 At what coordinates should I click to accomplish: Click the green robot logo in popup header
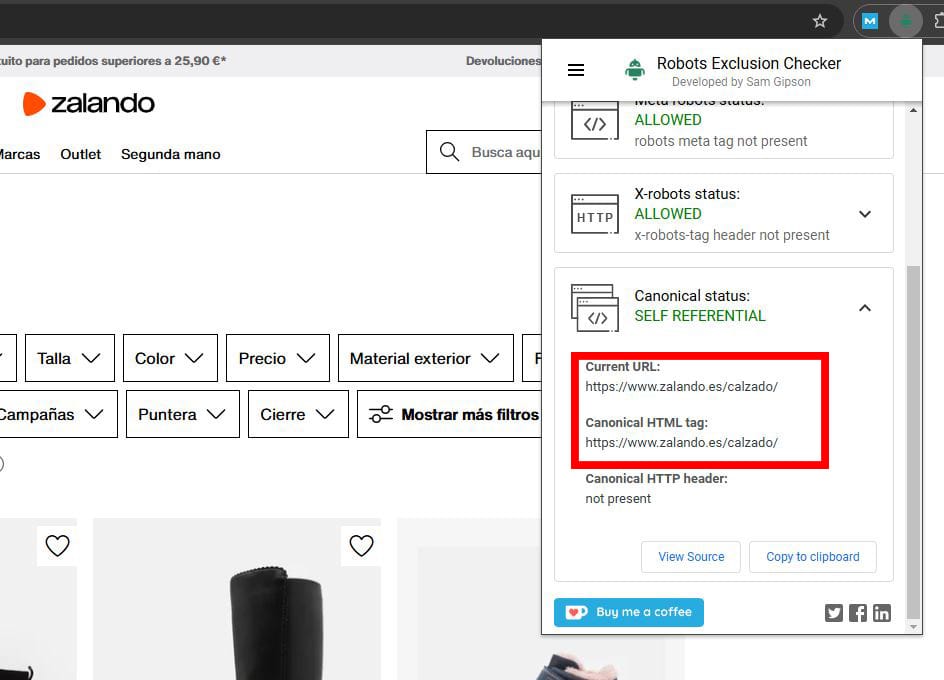click(635, 70)
